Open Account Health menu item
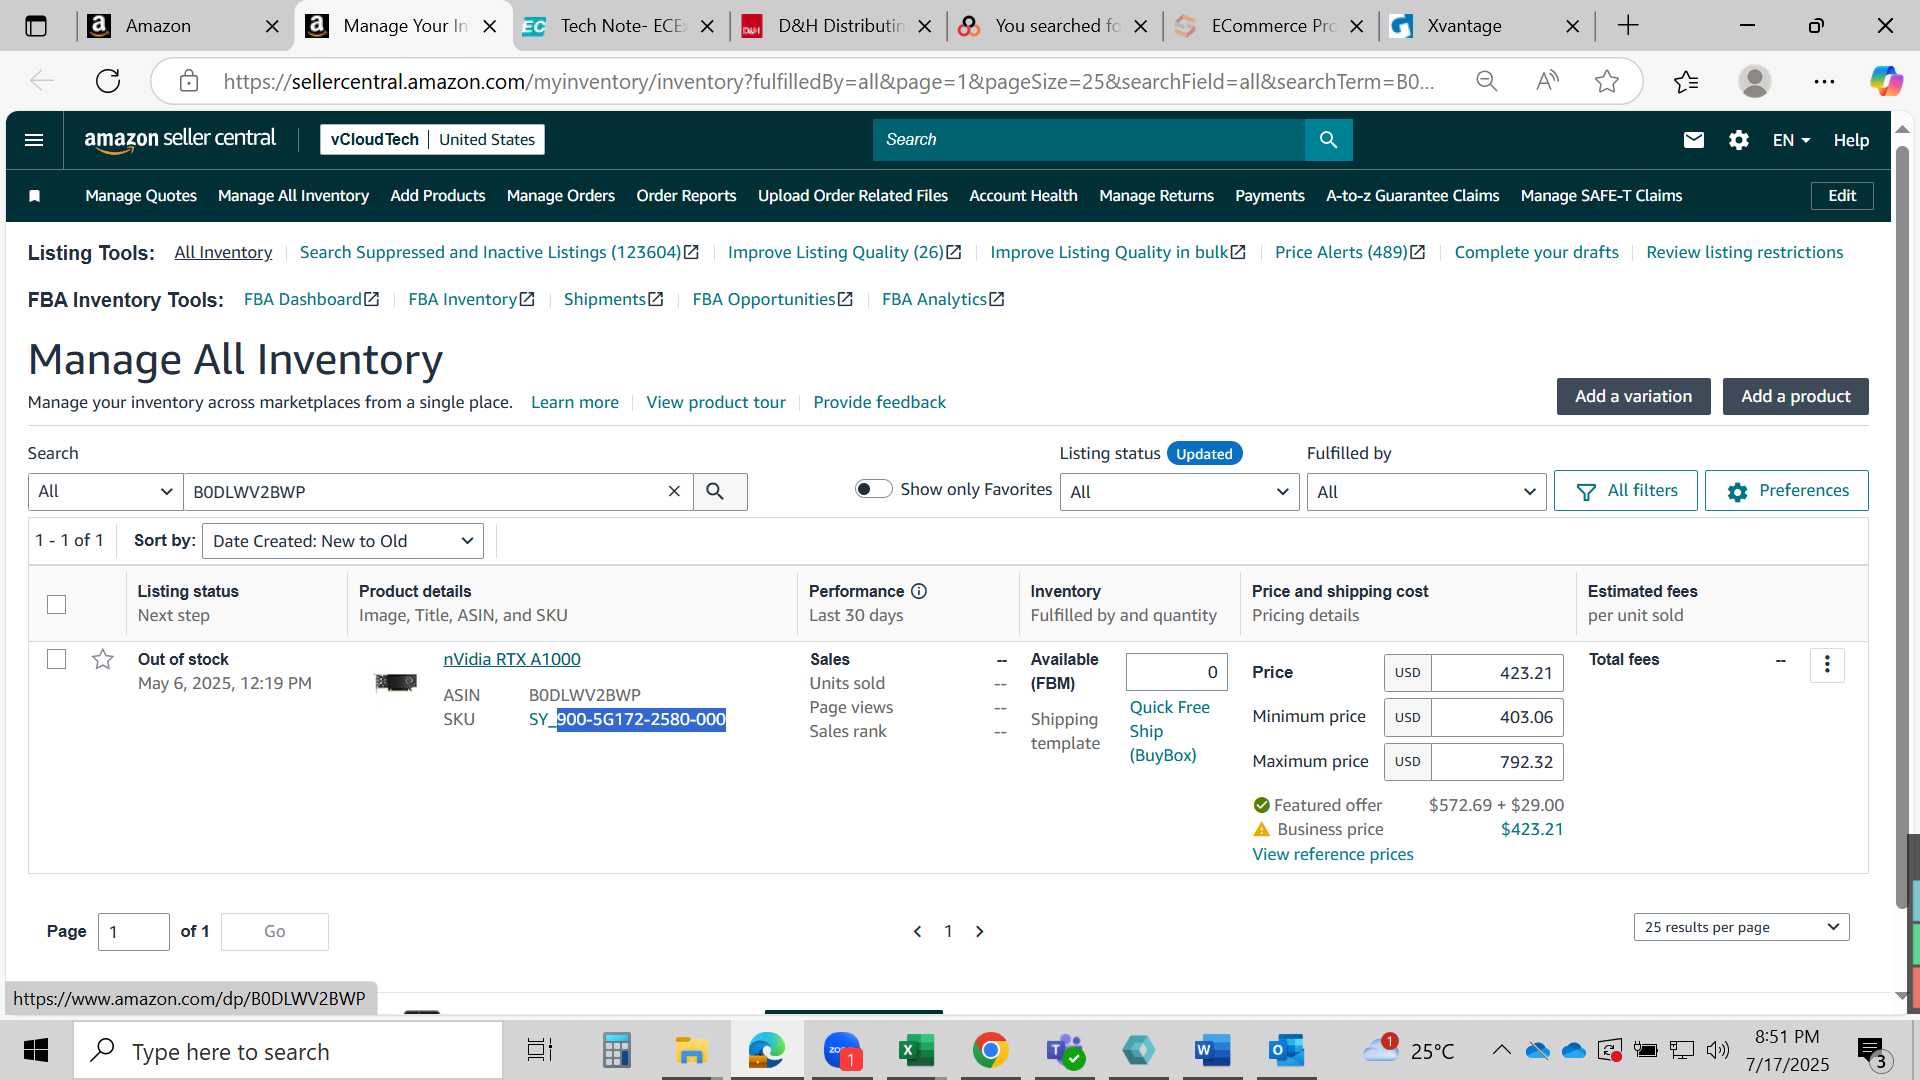The width and height of the screenshot is (1920, 1080). [x=1023, y=196]
